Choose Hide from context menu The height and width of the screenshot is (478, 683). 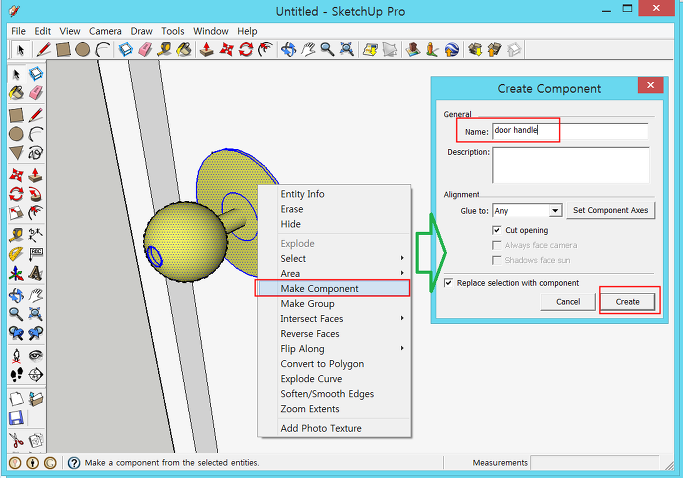(334, 224)
